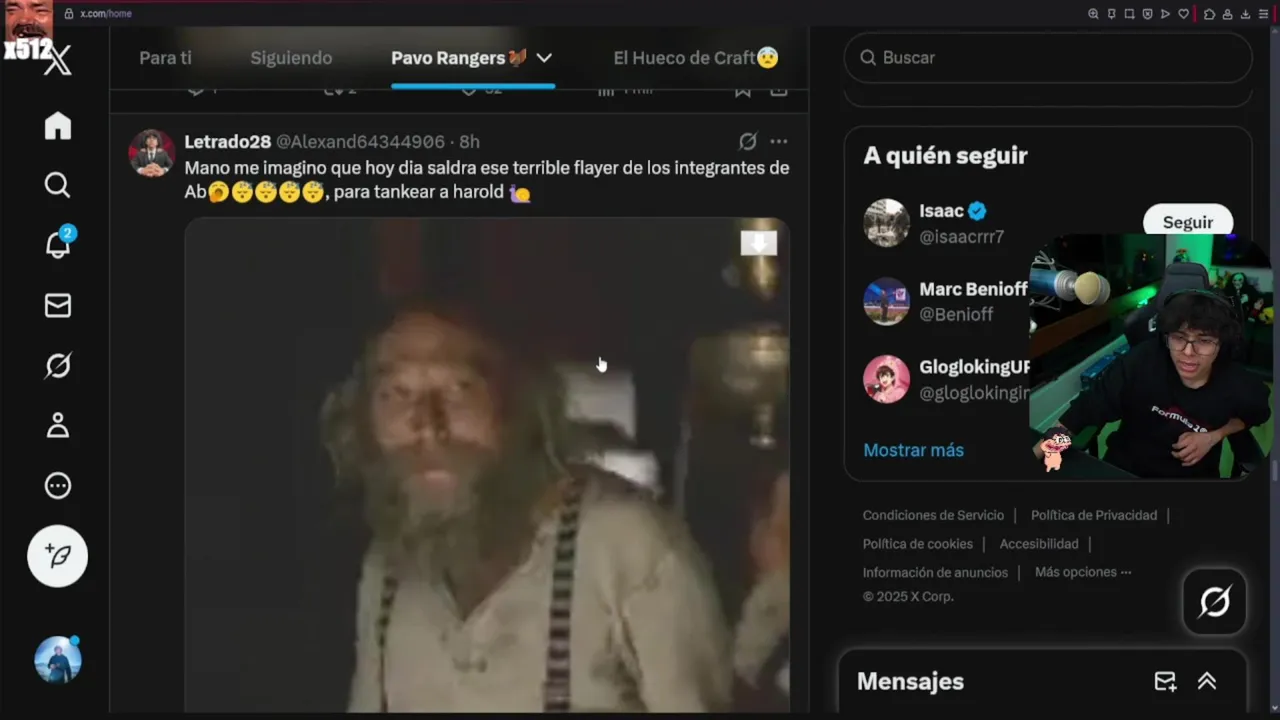This screenshot has height=720, width=1280.
Task: Go to Home in the sidebar
Action: (x=58, y=125)
